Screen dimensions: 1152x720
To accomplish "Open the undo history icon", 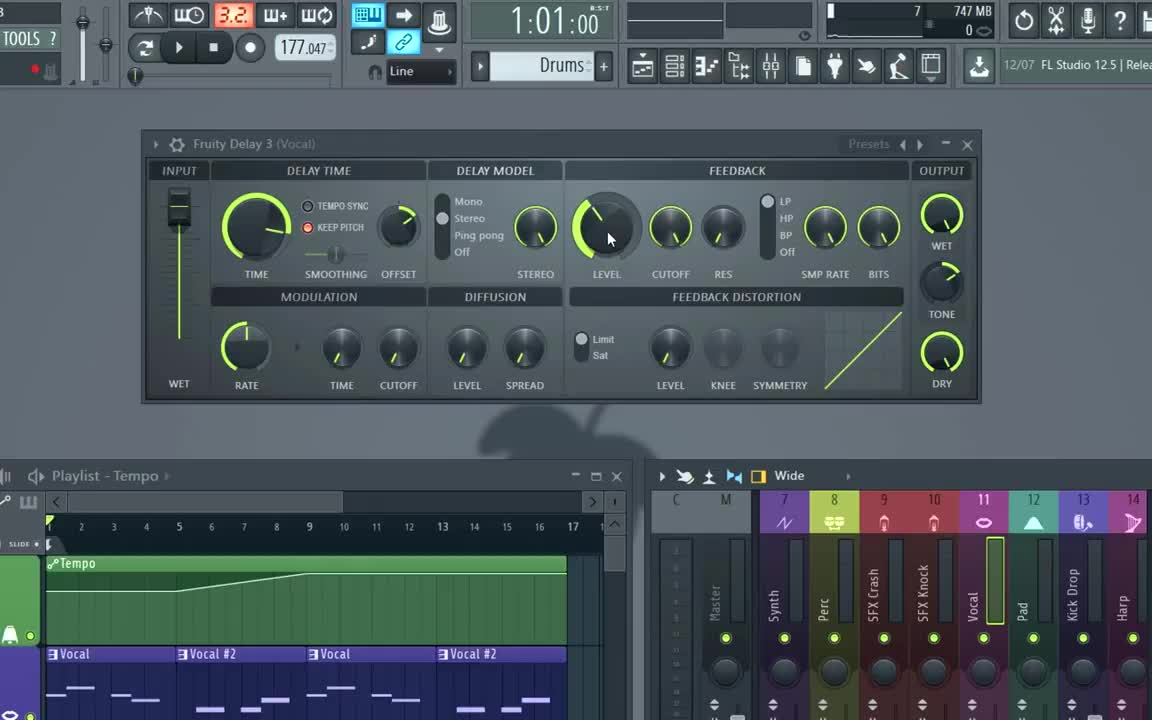I will (x=1023, y=21).
